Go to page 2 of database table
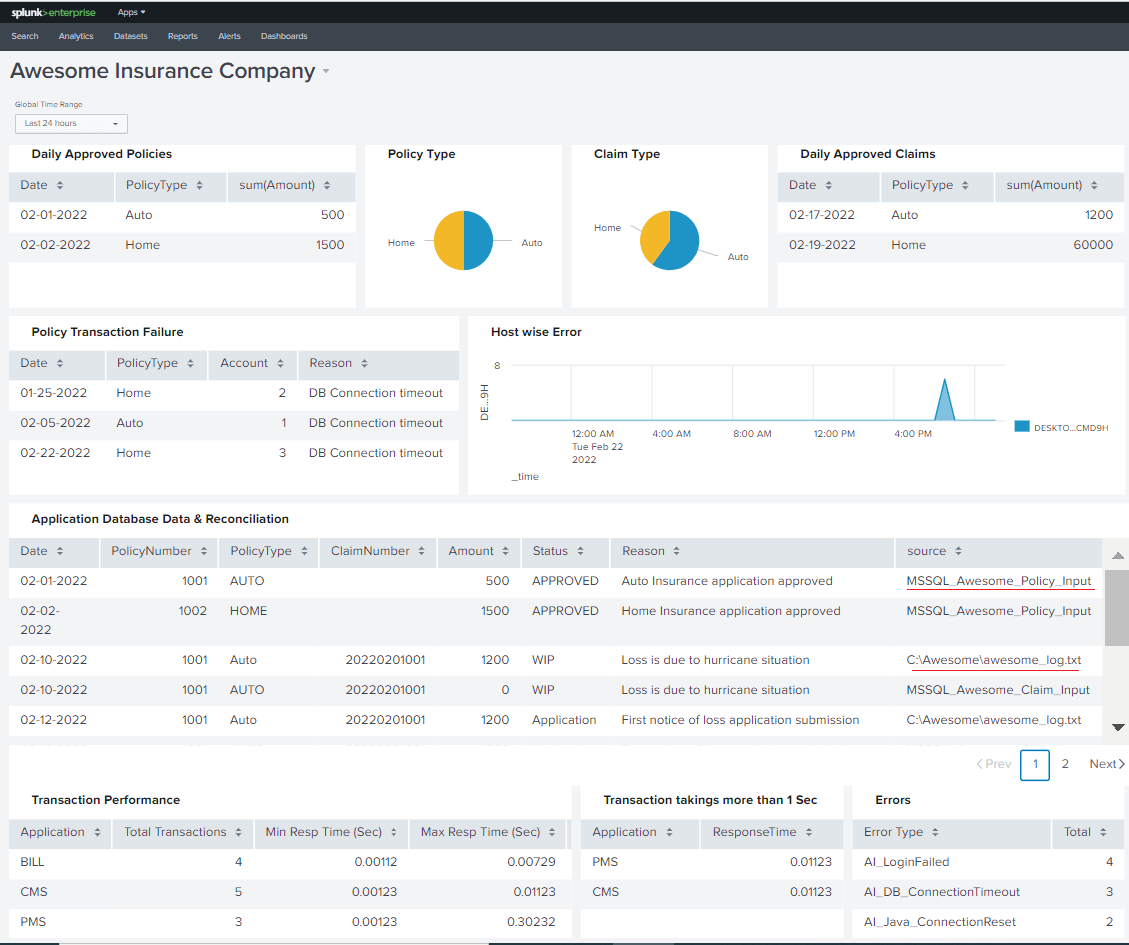1129x945 pixels. pos(1065,764)
